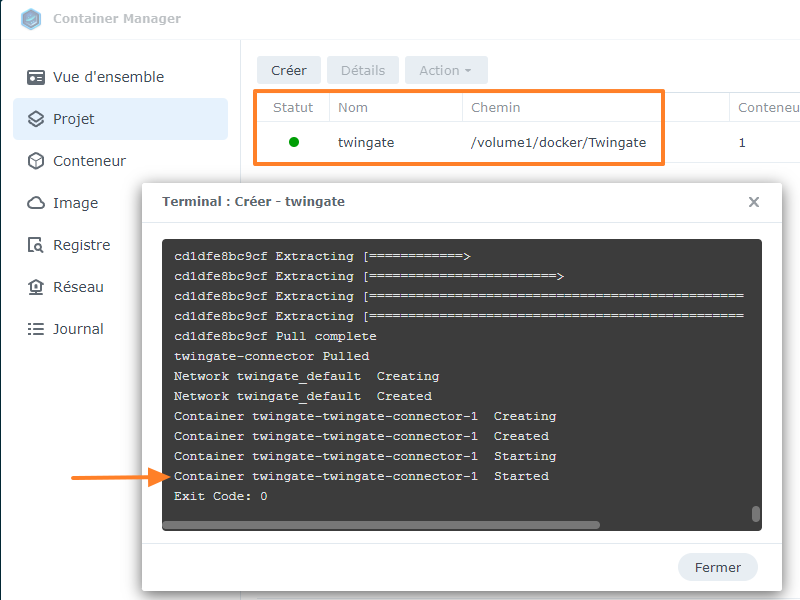Click the Image cloud icon
This screenshot has height=600, width=800.
(x=36, y=203)
